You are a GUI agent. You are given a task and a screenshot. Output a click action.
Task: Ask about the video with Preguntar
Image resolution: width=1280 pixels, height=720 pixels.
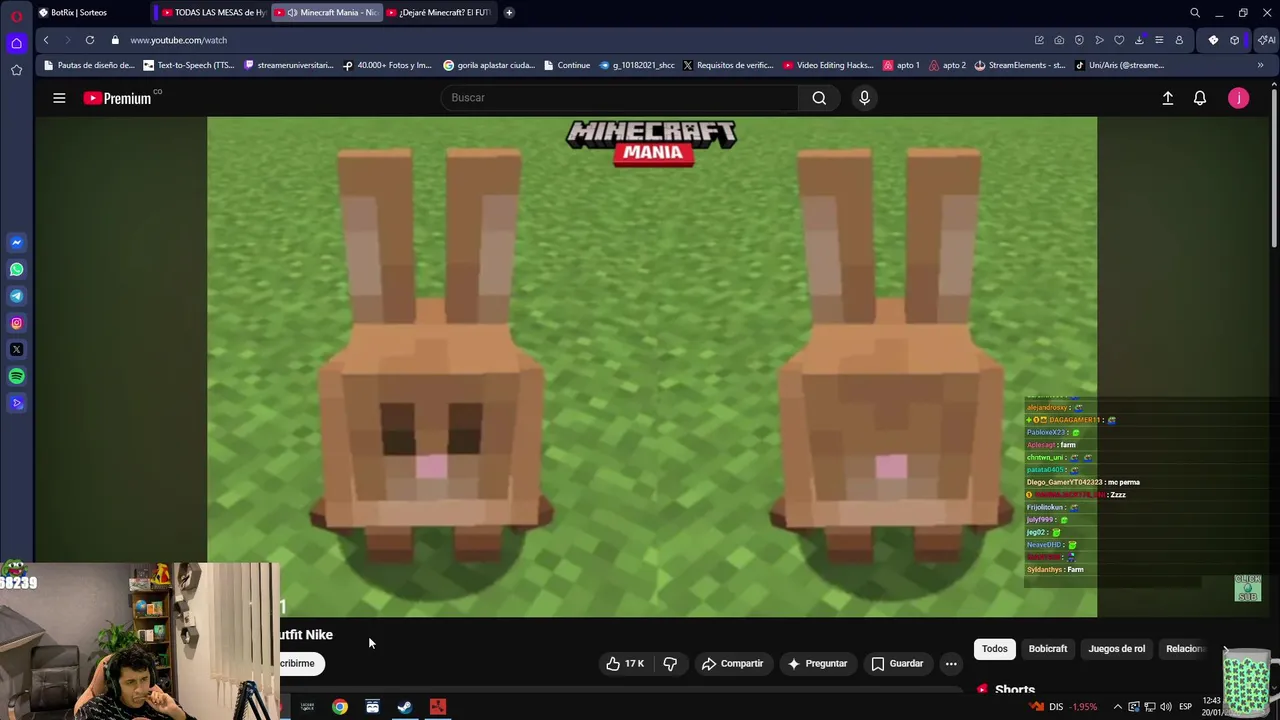[x=817, y=664]
